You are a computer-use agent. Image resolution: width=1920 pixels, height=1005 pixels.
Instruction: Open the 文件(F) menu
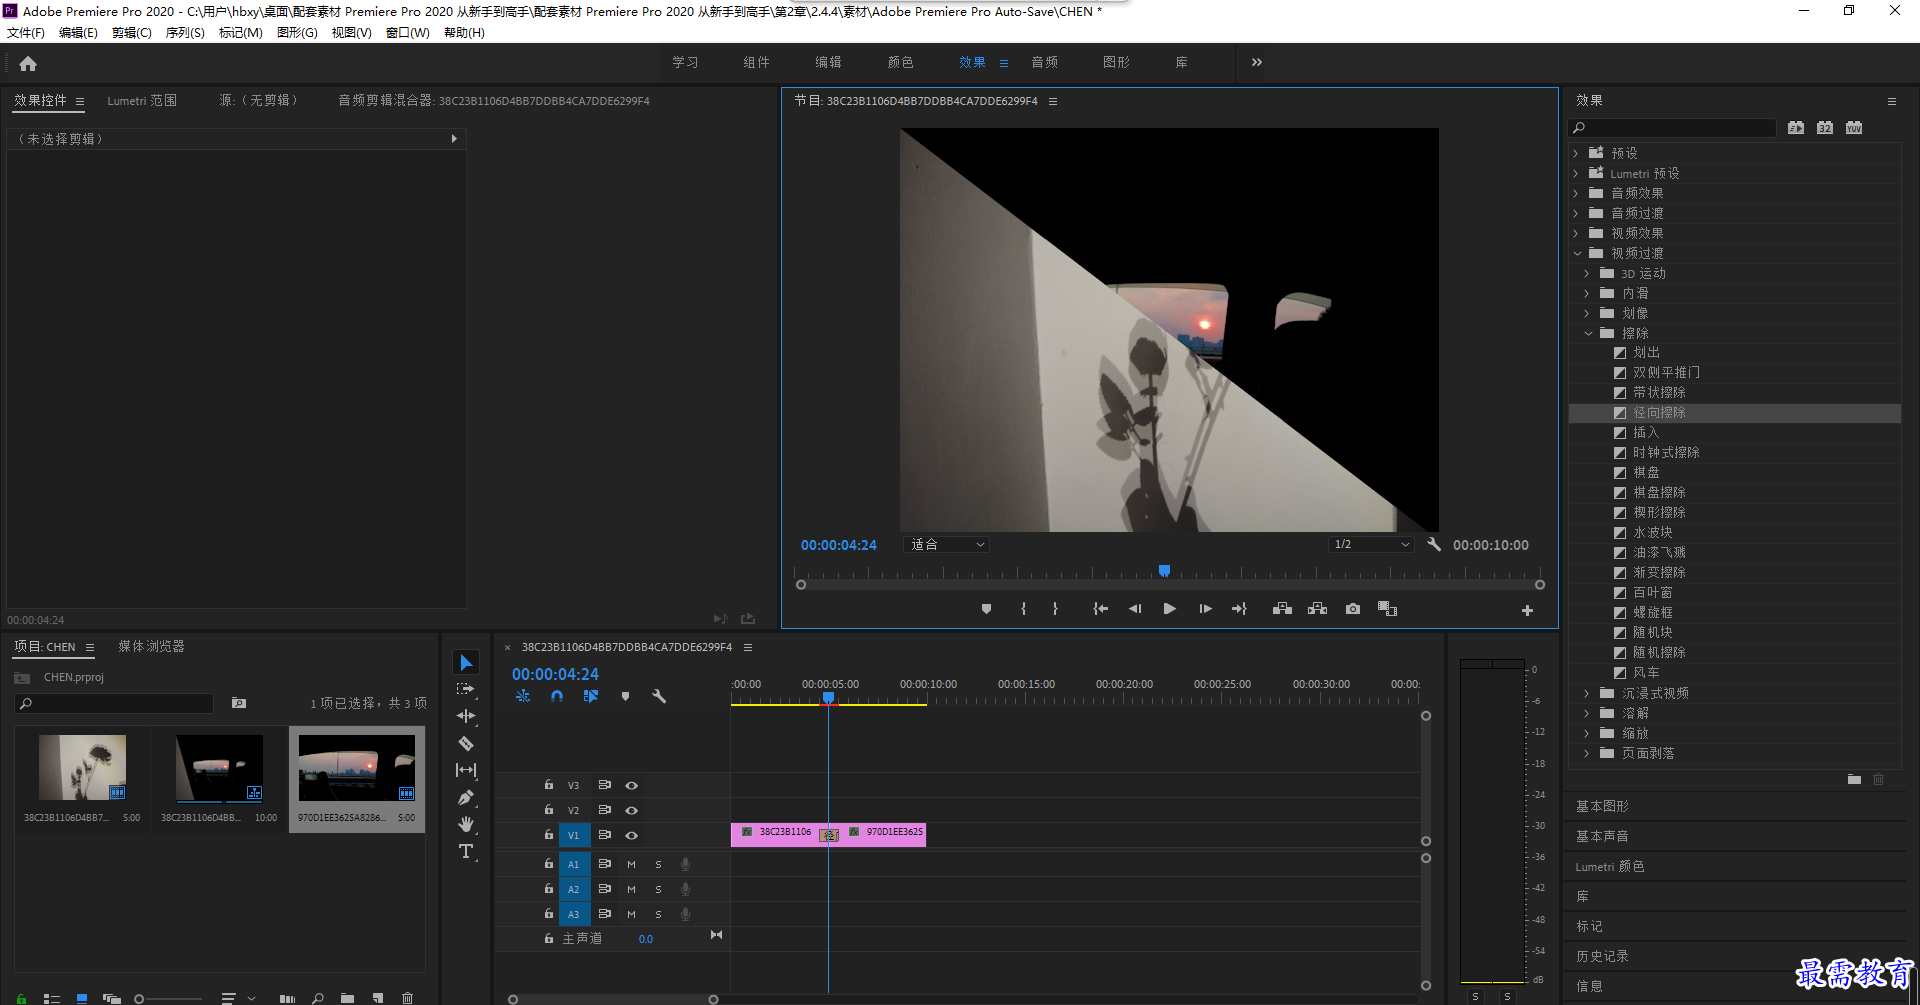coord(26,33)
